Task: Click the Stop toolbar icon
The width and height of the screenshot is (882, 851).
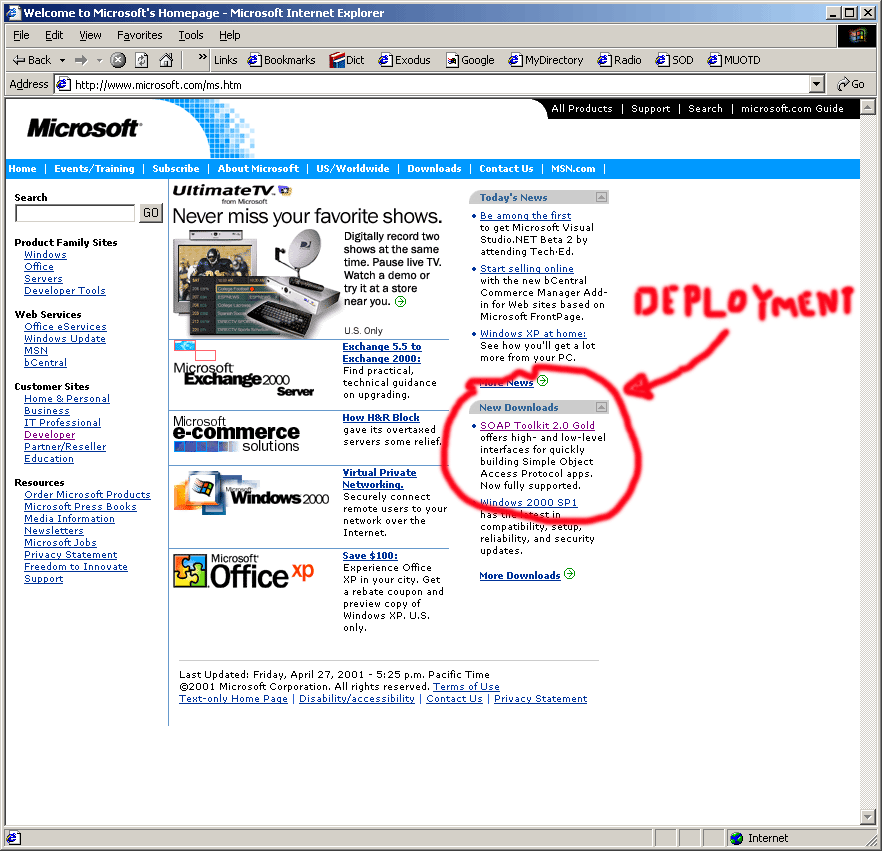Action: 118,60
